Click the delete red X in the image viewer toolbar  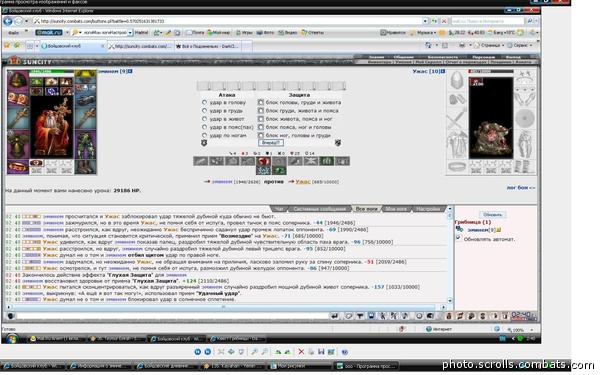[x=301, y=352]
